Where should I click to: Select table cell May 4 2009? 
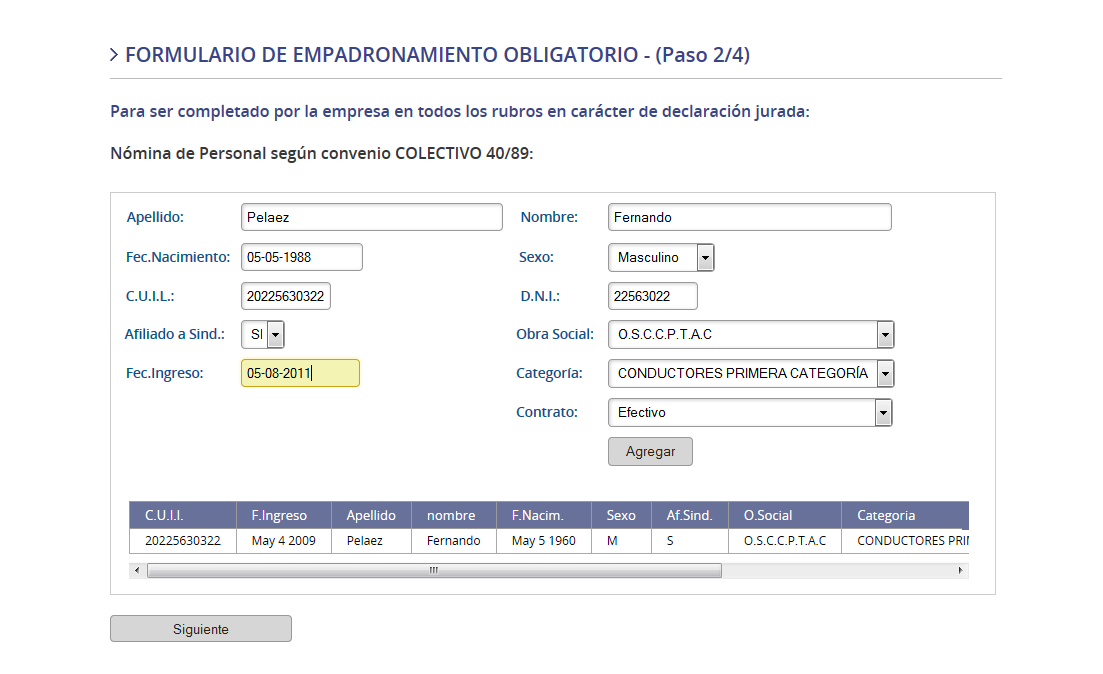(x=283, y=541)
